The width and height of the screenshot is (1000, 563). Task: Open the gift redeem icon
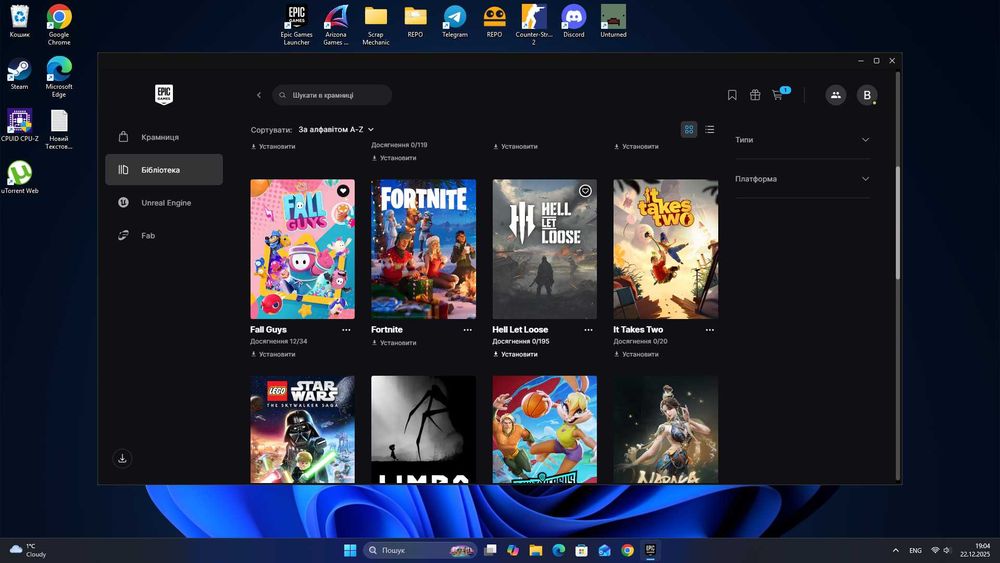[x=755, y=95]
